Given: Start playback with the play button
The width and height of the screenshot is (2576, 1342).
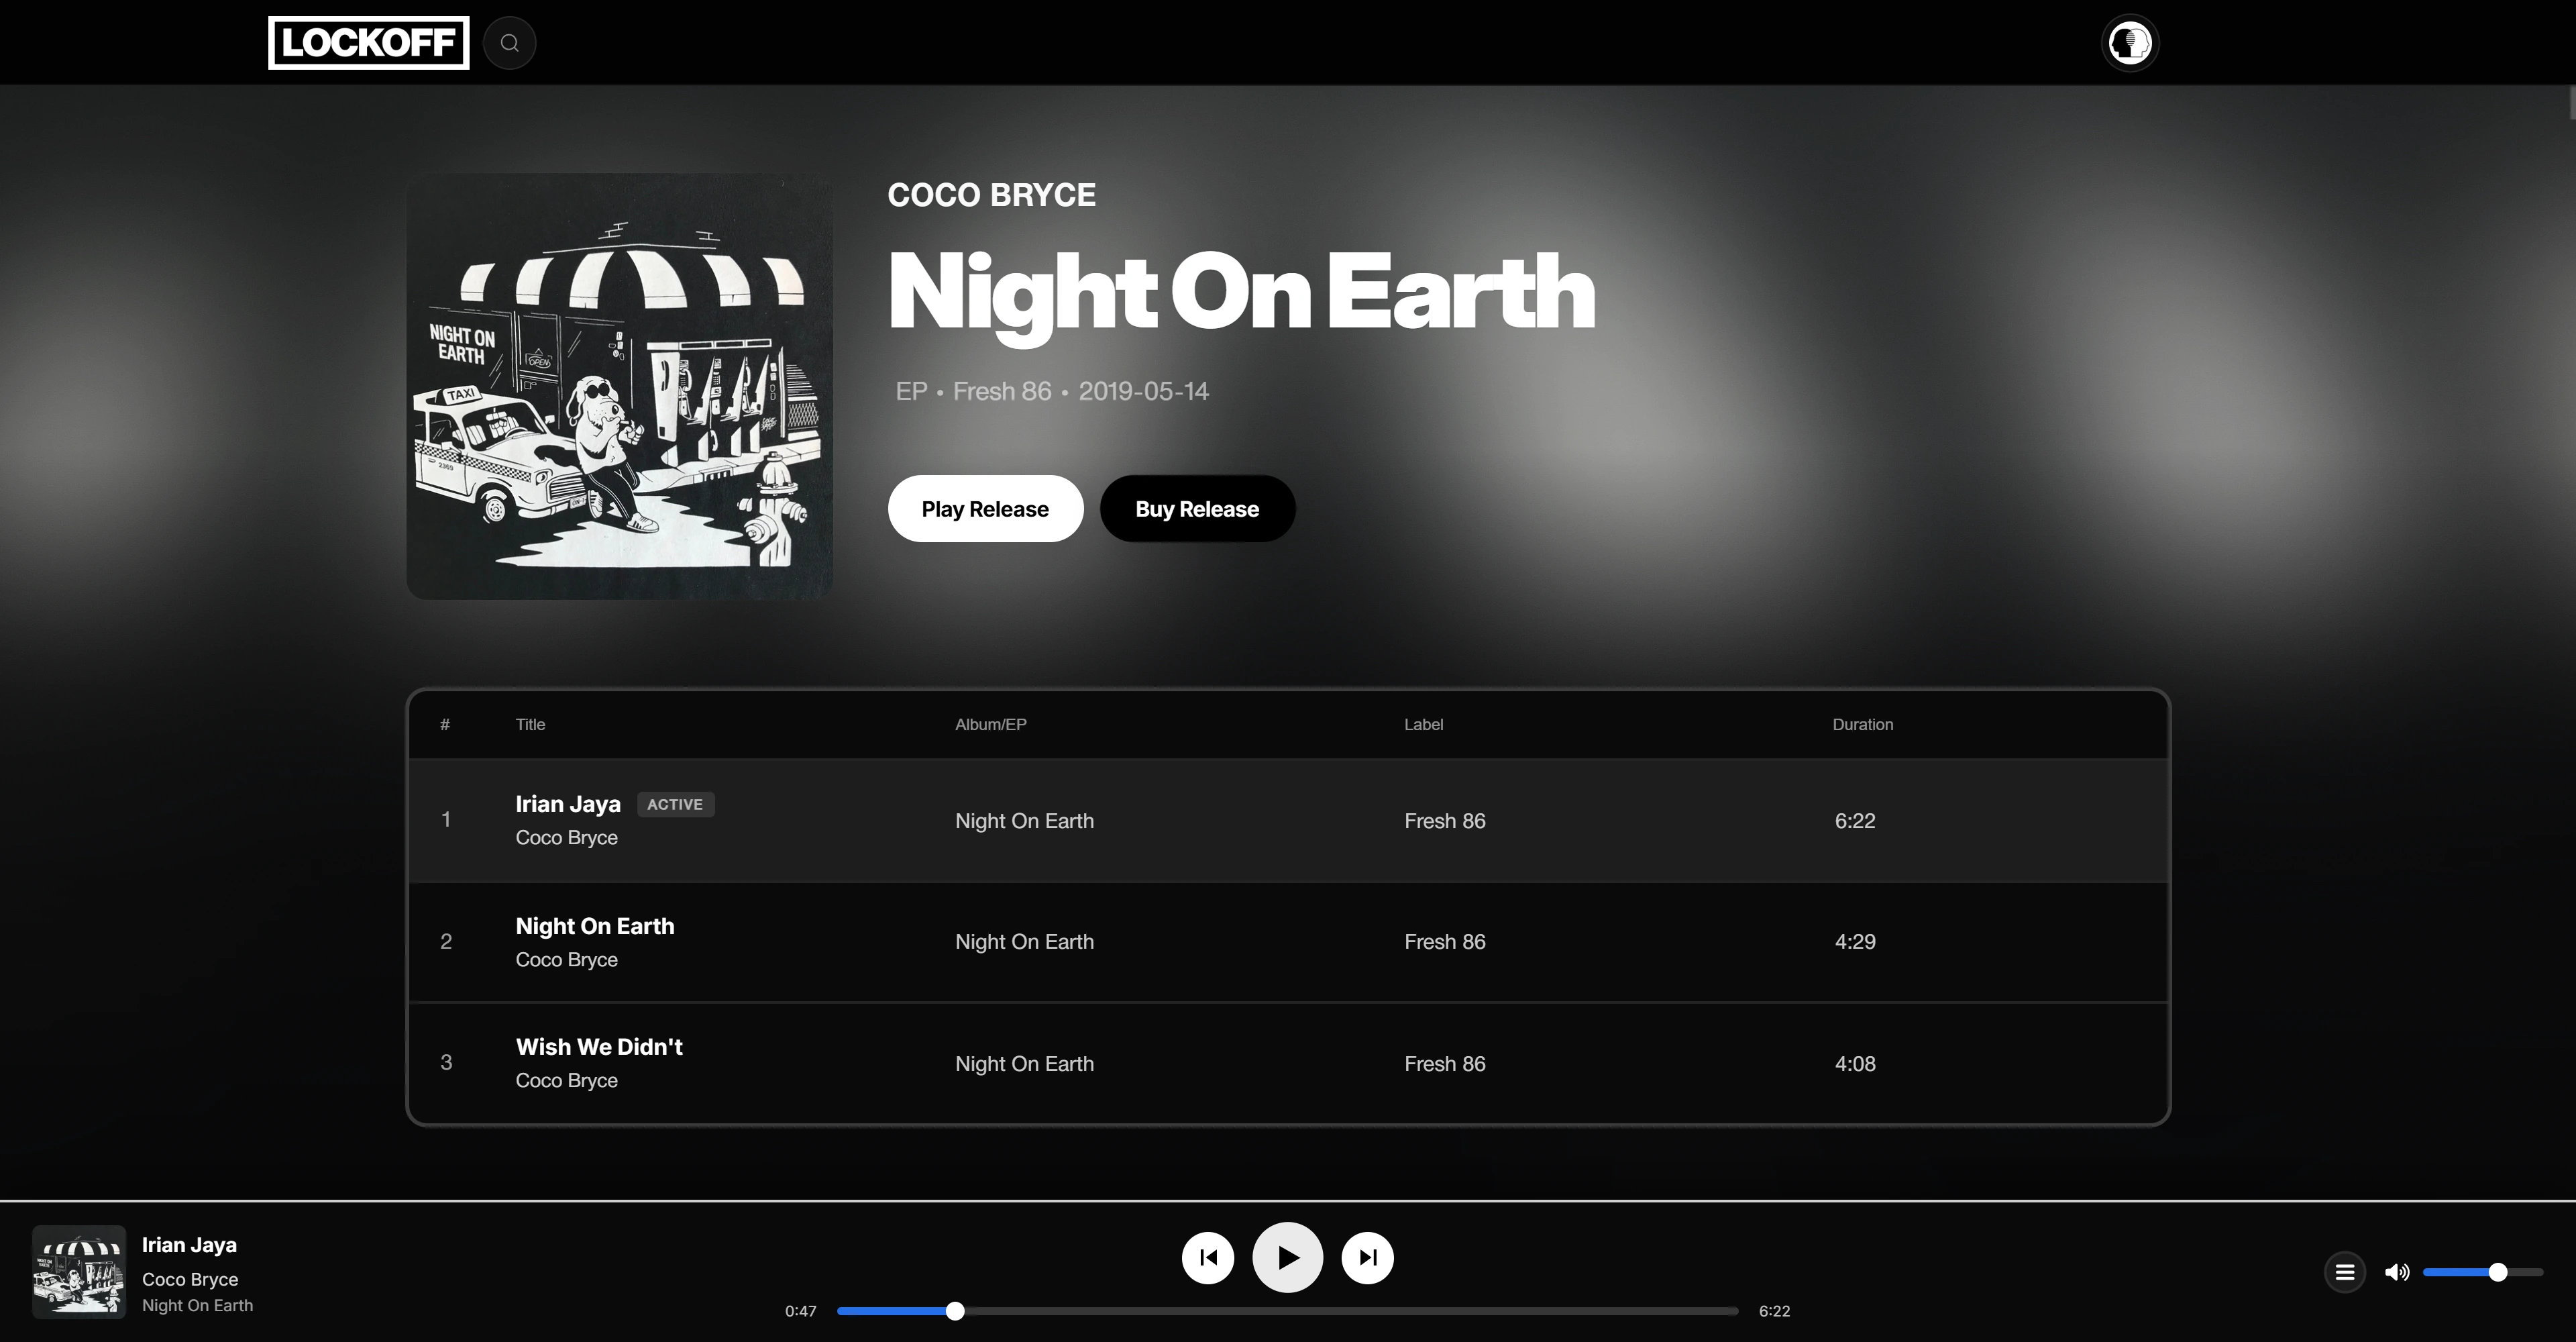Looking at the screenshot, I should point(1288,1257).
